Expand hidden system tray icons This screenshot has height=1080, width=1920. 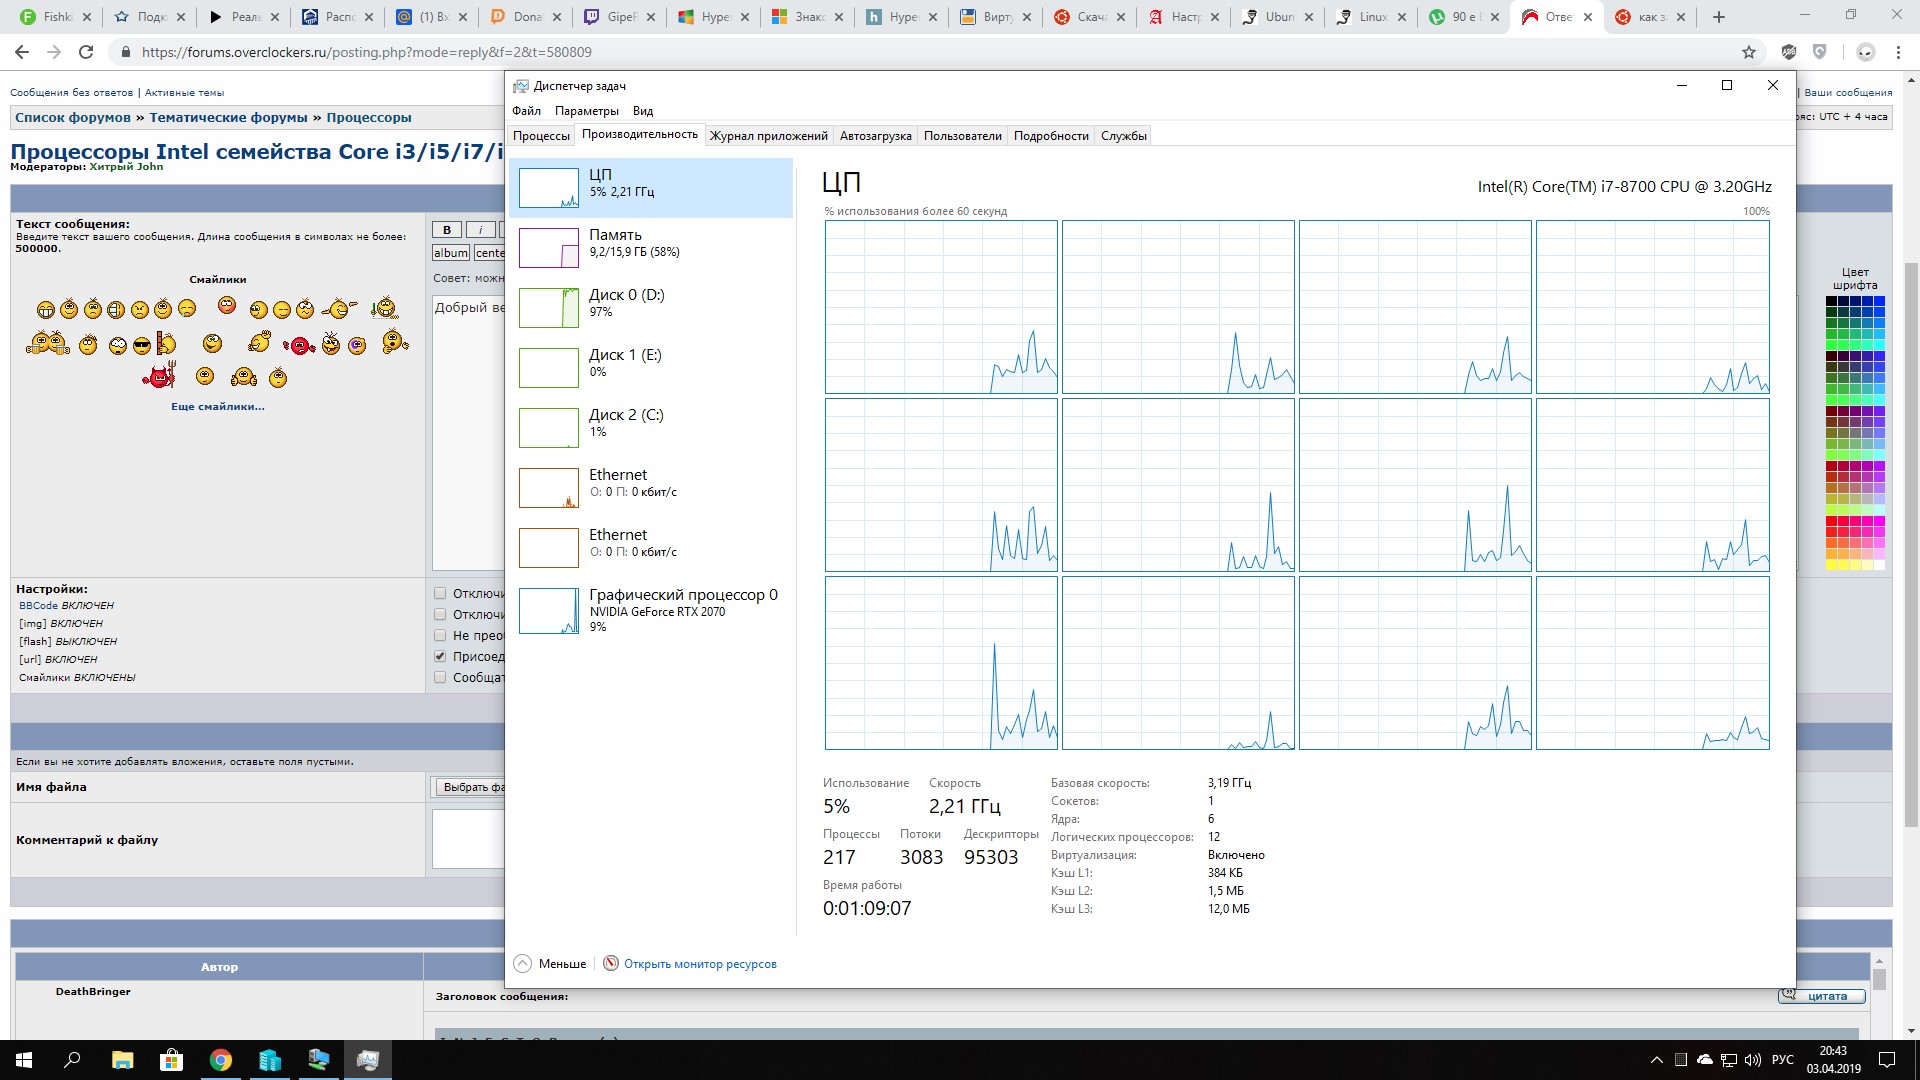(x=1656, y=1060)
